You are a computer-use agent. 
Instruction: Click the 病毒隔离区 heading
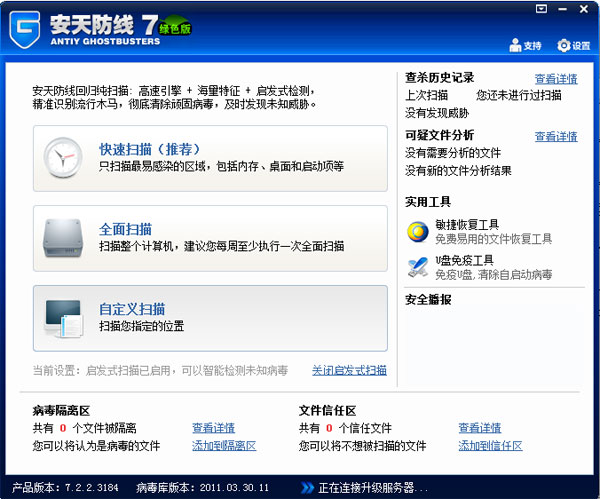click(x=61, y=411)
